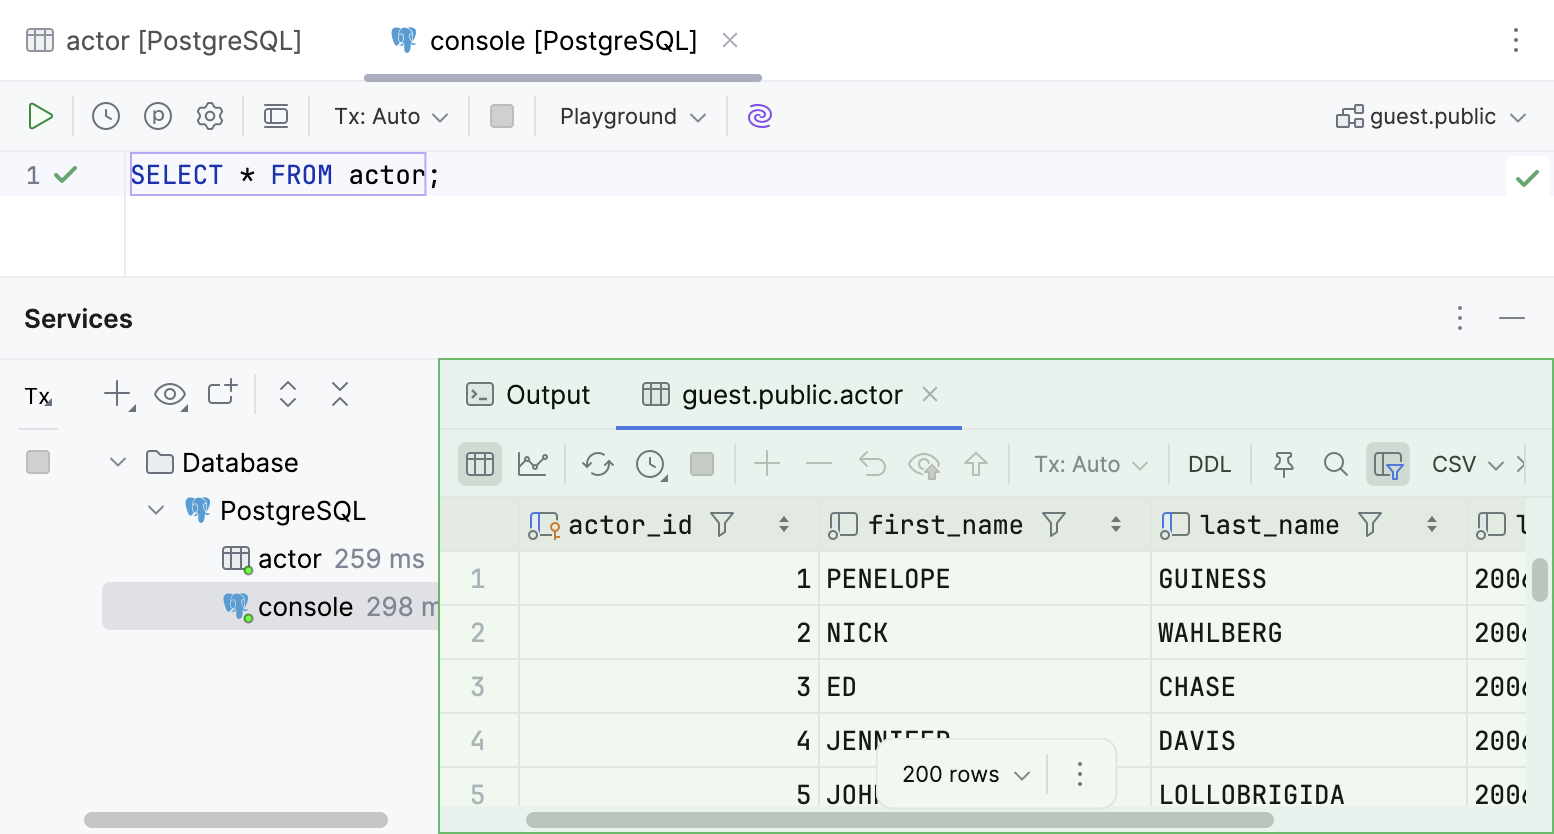
Task: Refresh the actor table data grid
Action: [597, 463]
